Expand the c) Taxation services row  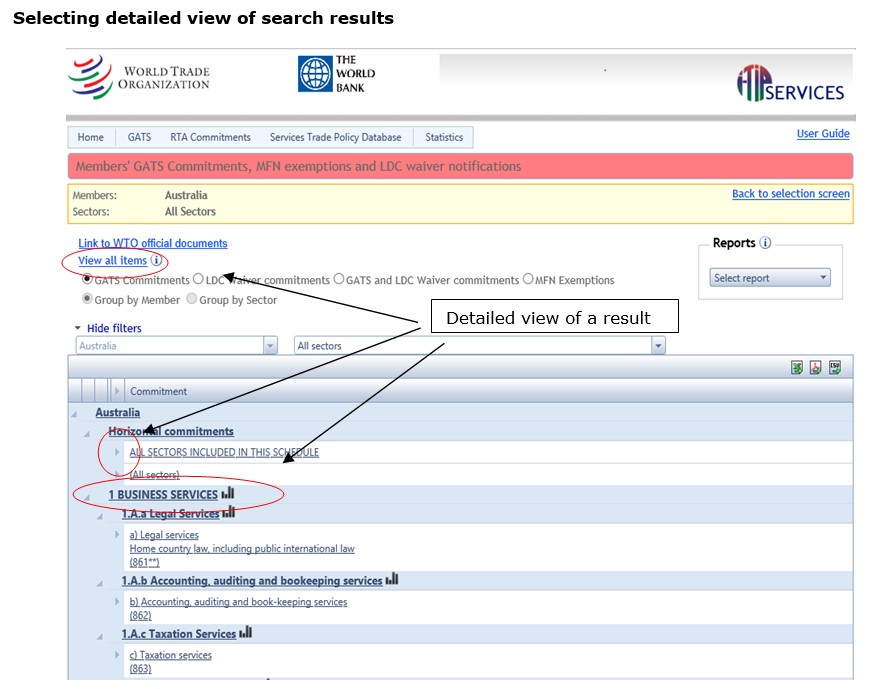coord(117,654)
